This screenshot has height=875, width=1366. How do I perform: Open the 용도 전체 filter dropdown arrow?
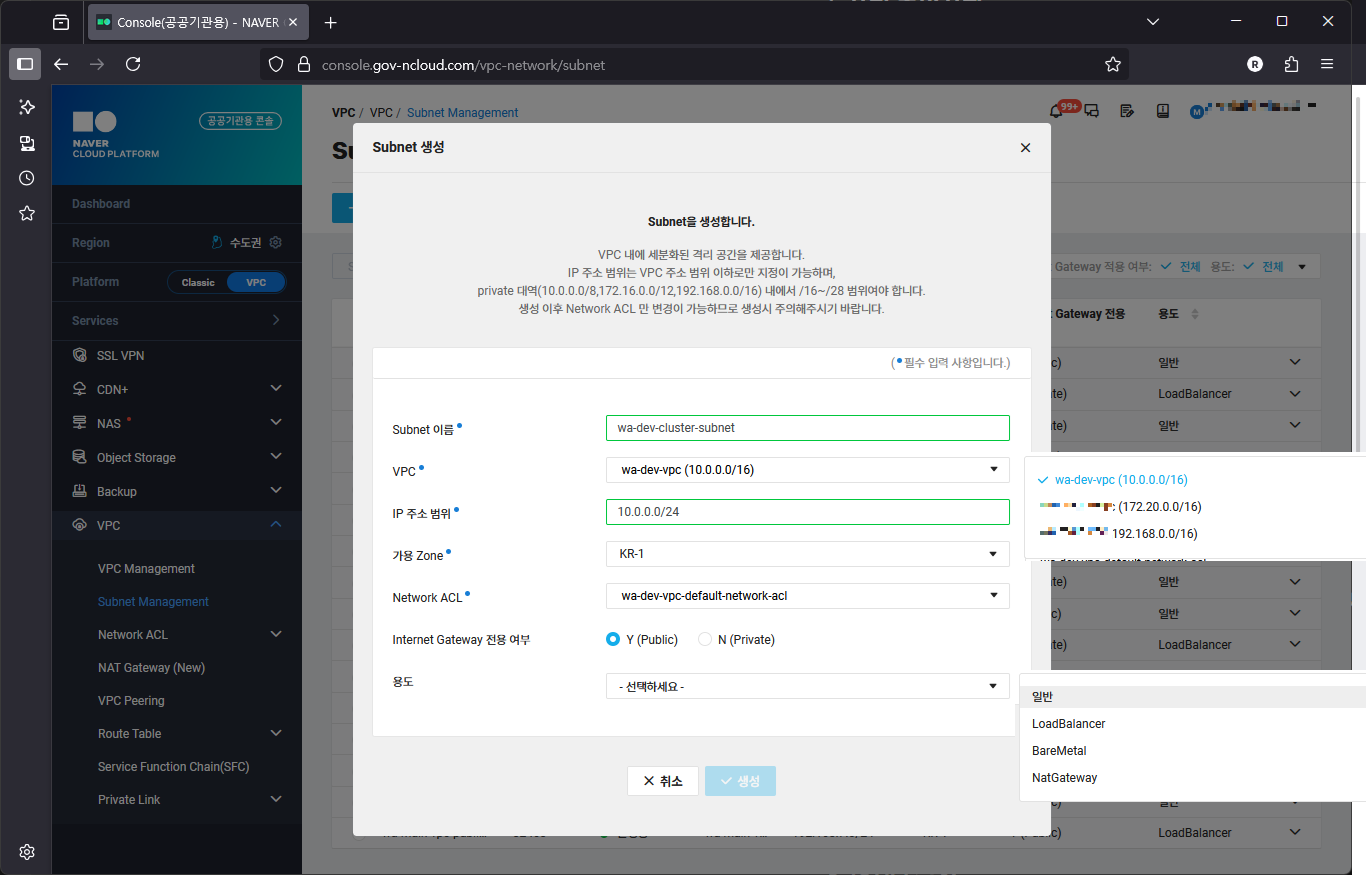1302,267
